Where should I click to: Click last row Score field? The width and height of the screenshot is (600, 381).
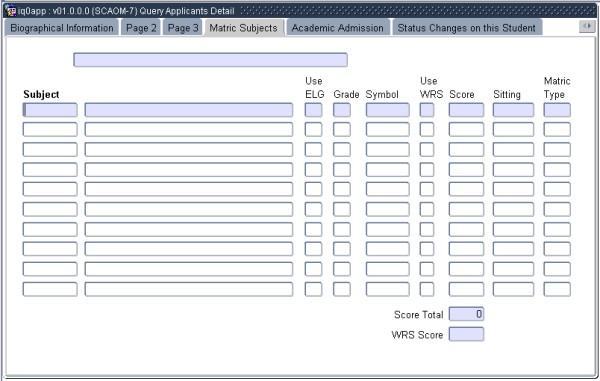pyautogui.click(x=466, y=289)
